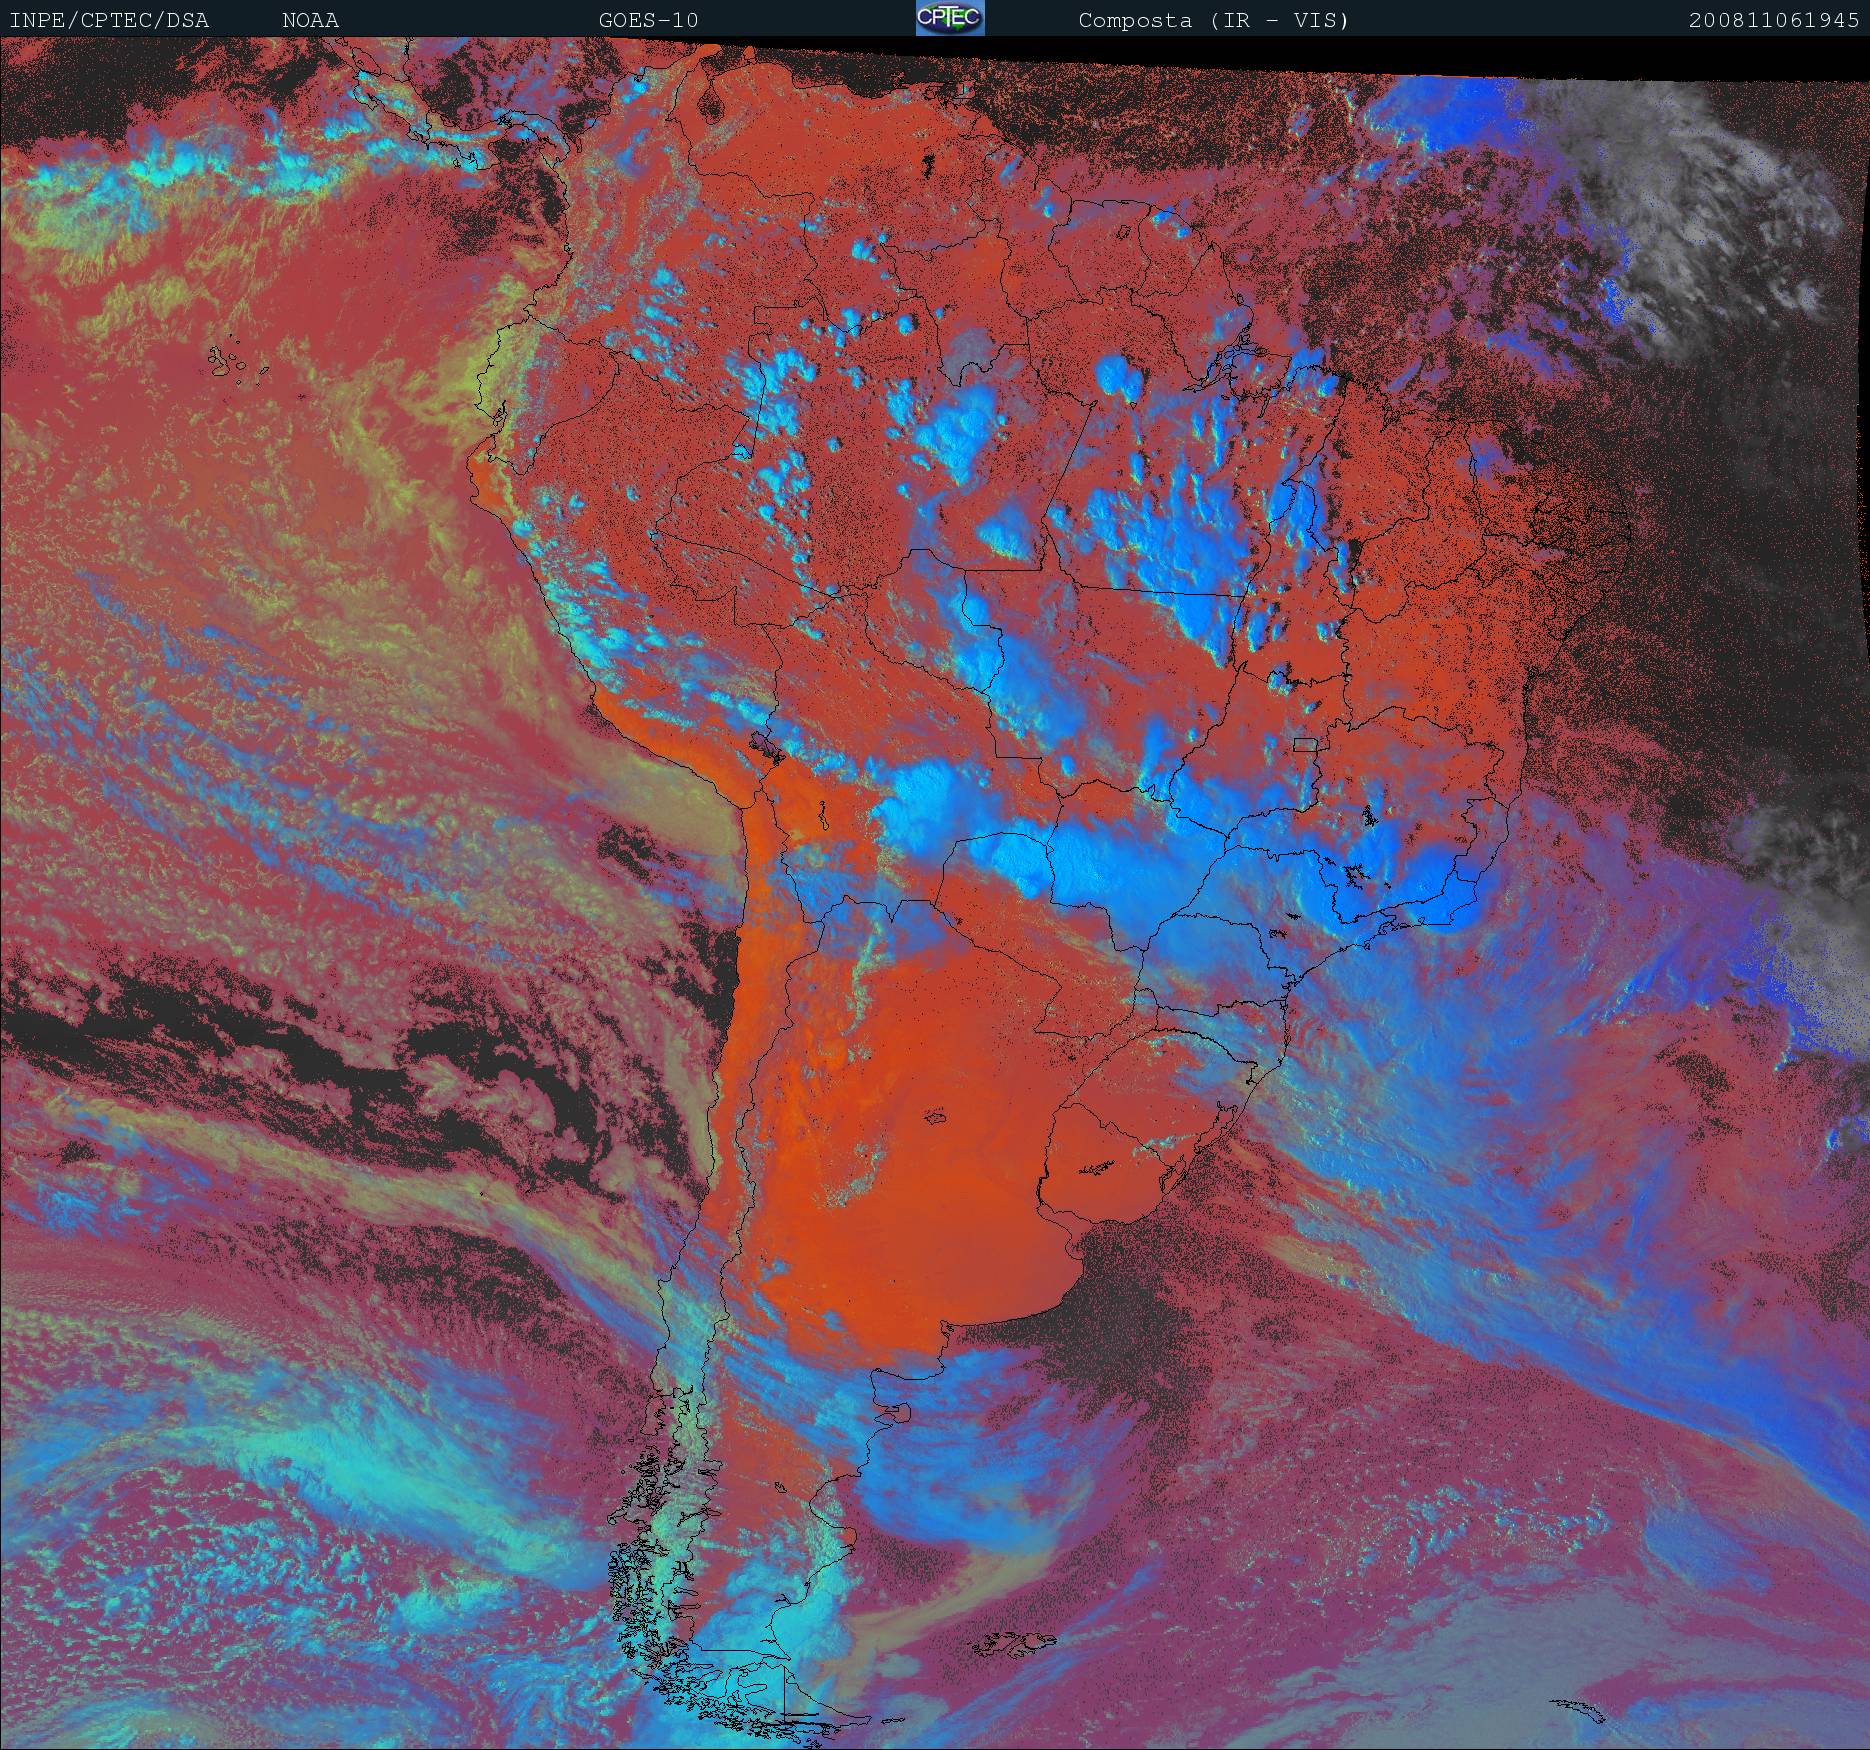Click the small Federal District rectangle in Brazil
The width and height of the screenshot is (1870, 1750).
click(1304, 744)
